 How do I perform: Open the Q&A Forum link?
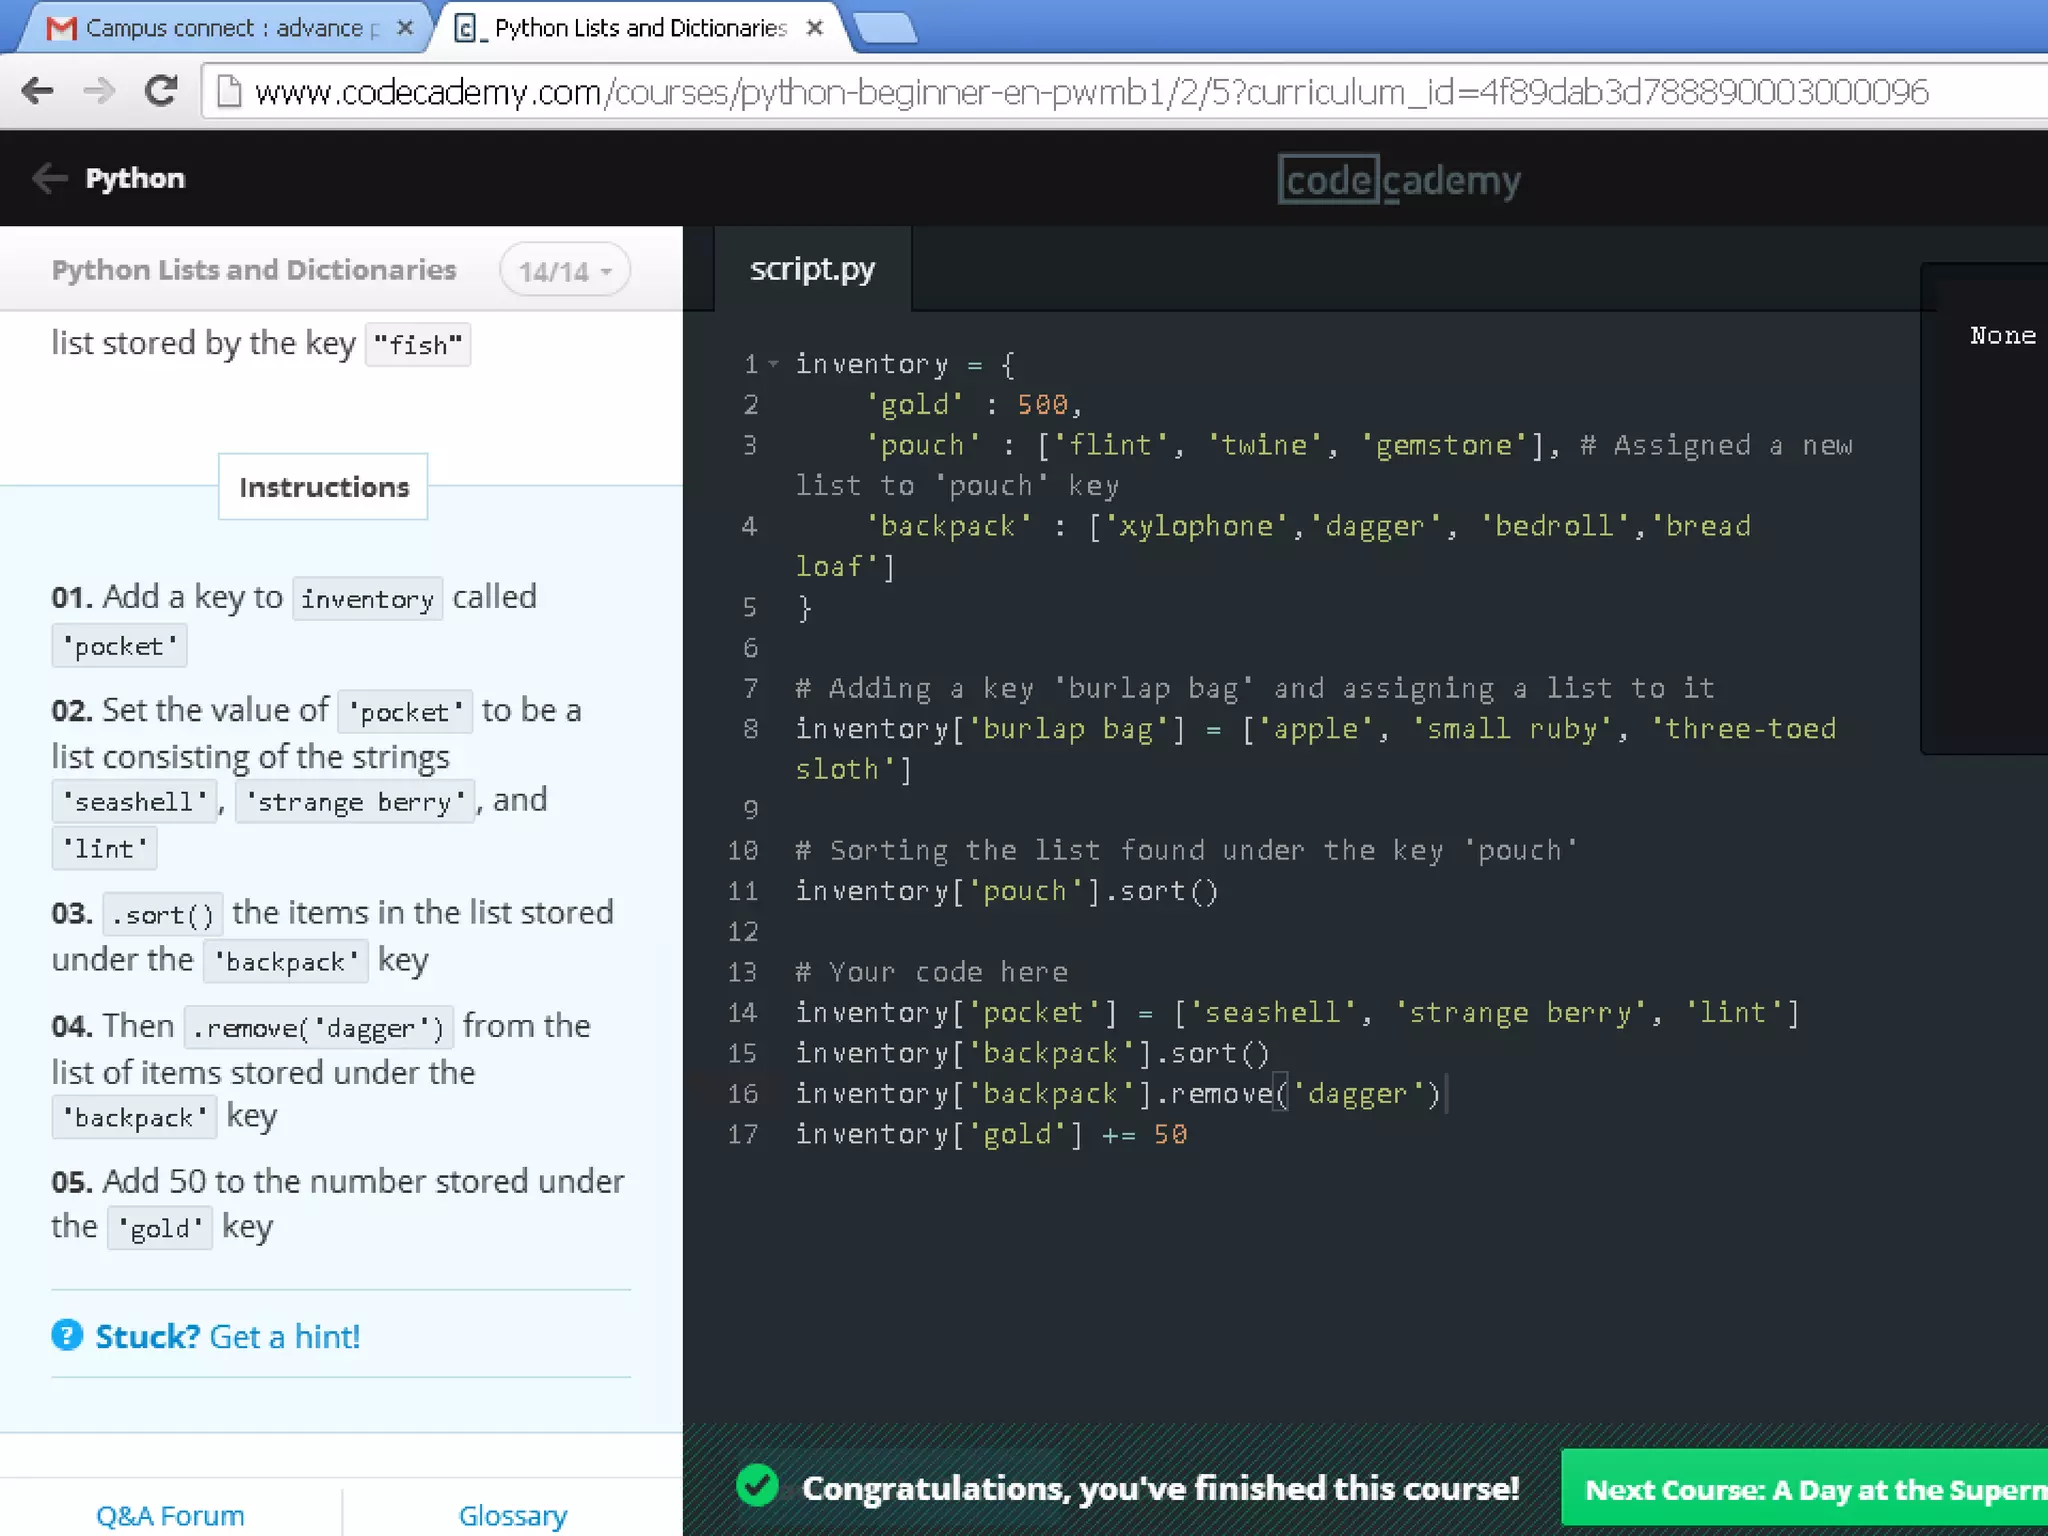click(x=170, y=1515)
